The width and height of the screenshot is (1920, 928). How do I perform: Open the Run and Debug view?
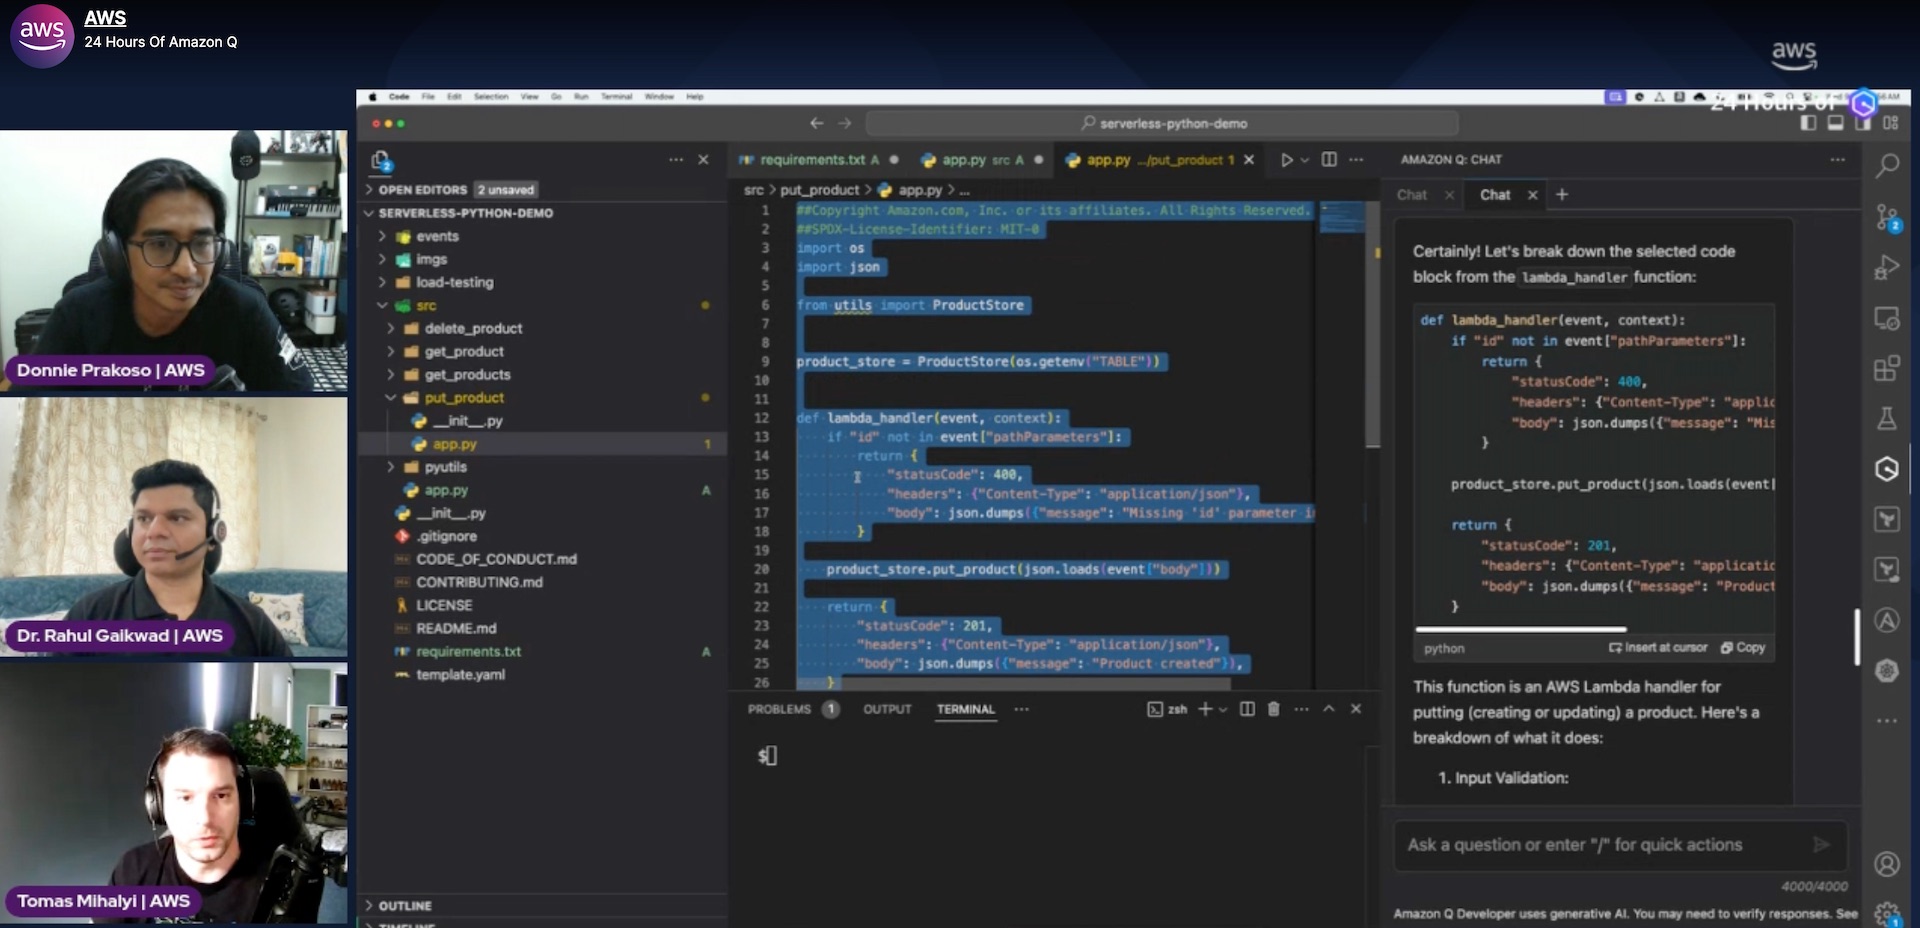(x=1887, y=267)
